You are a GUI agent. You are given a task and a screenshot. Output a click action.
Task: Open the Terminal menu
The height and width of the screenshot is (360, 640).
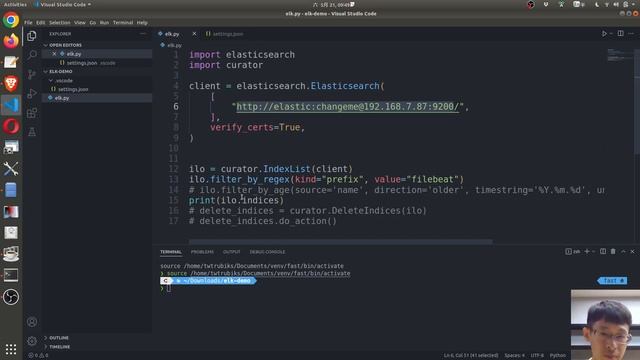click(123, 22)
